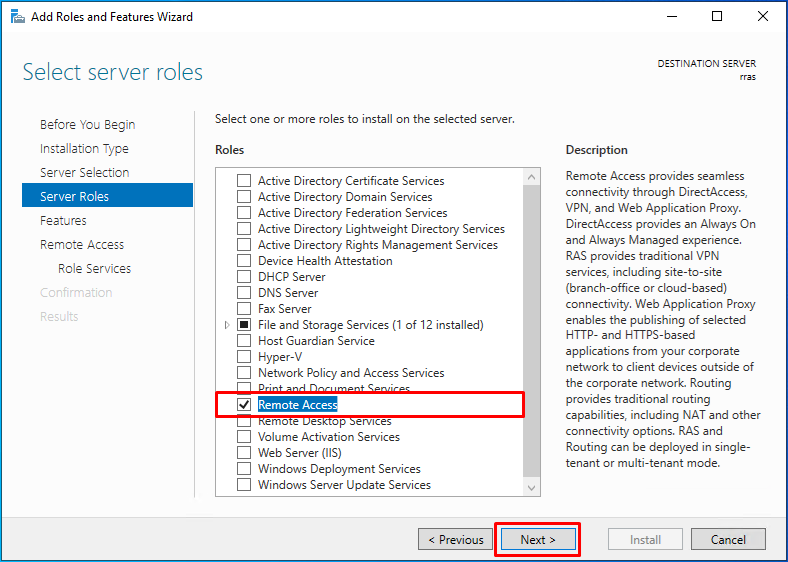This screenshot has width=788, height=562.
Task: Select the Host Guardian Service label
Action: [316, 341]
